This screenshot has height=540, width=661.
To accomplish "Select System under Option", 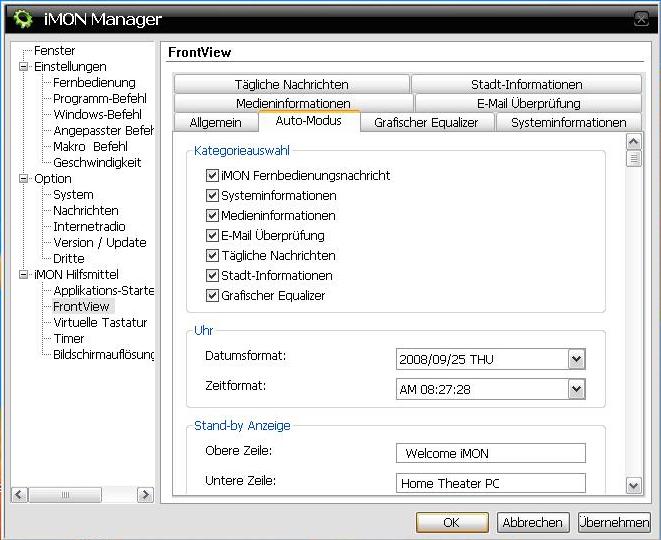I will pyautogui.click(x=73, y=195).
